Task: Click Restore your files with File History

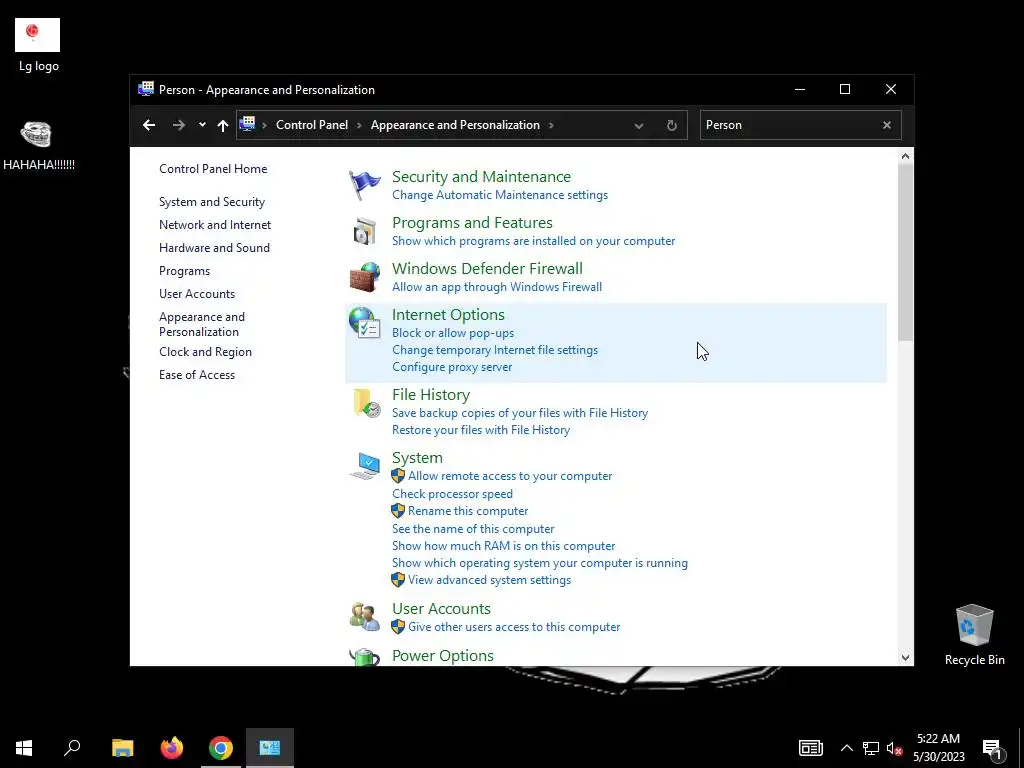Action: coord(481,430)
